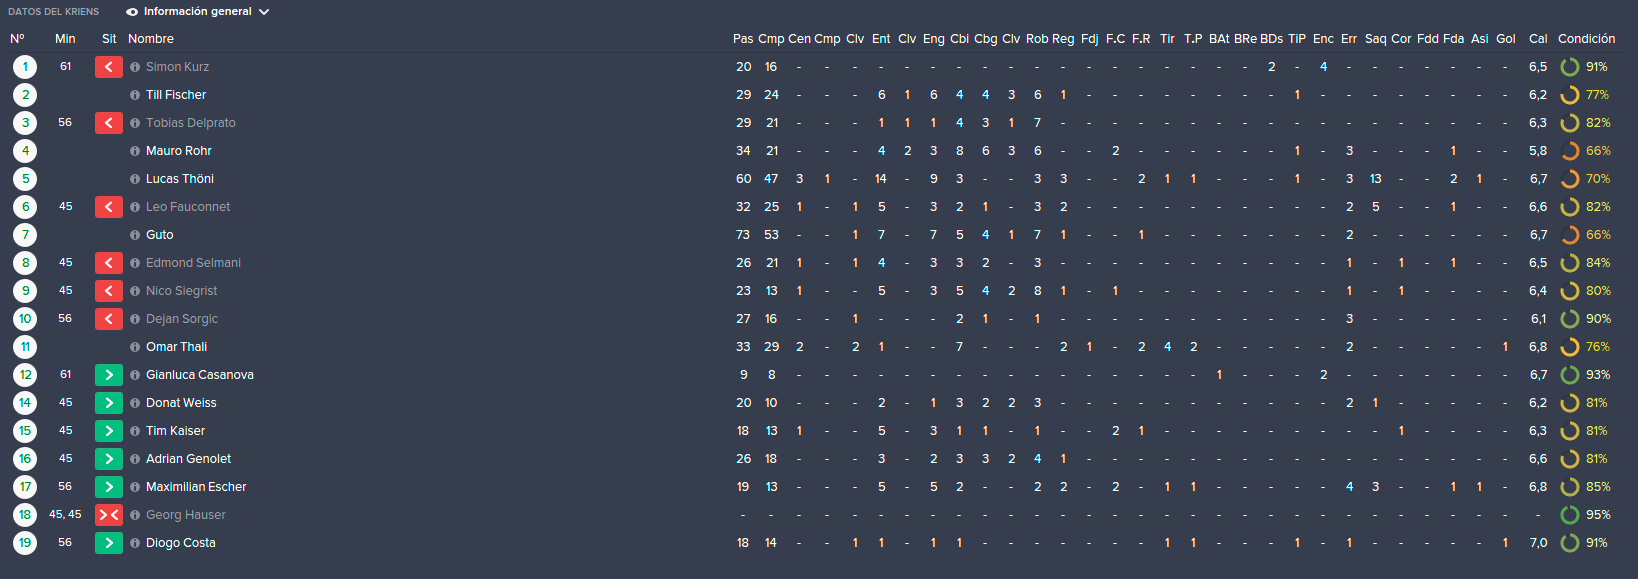Click green substitution arrow for Diogo Costa

(x=109, y=543)
